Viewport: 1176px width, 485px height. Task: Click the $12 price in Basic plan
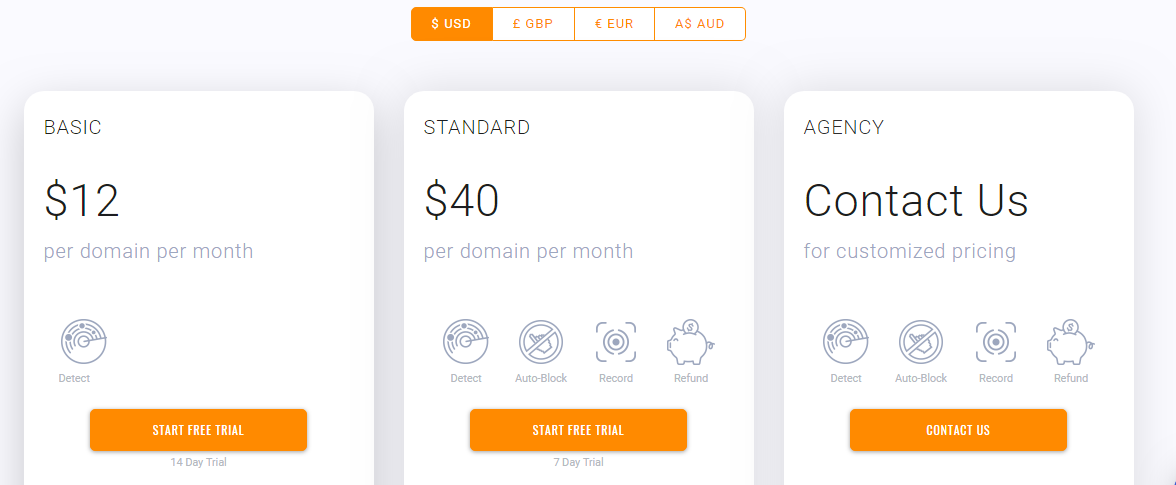[x=82, y=201]
